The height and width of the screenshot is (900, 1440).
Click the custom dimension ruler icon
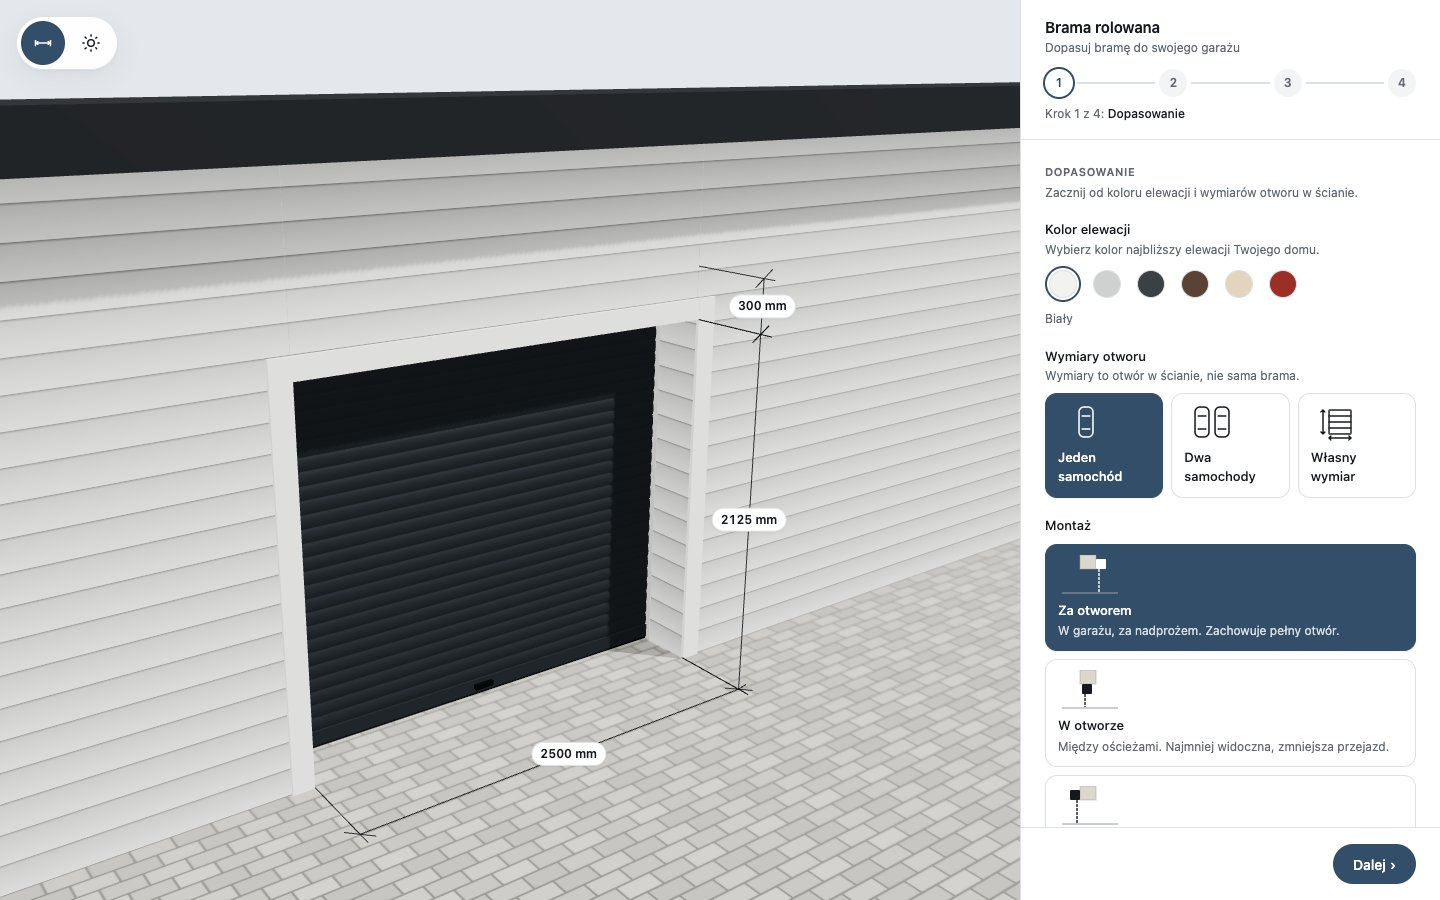click(1336, 424)
